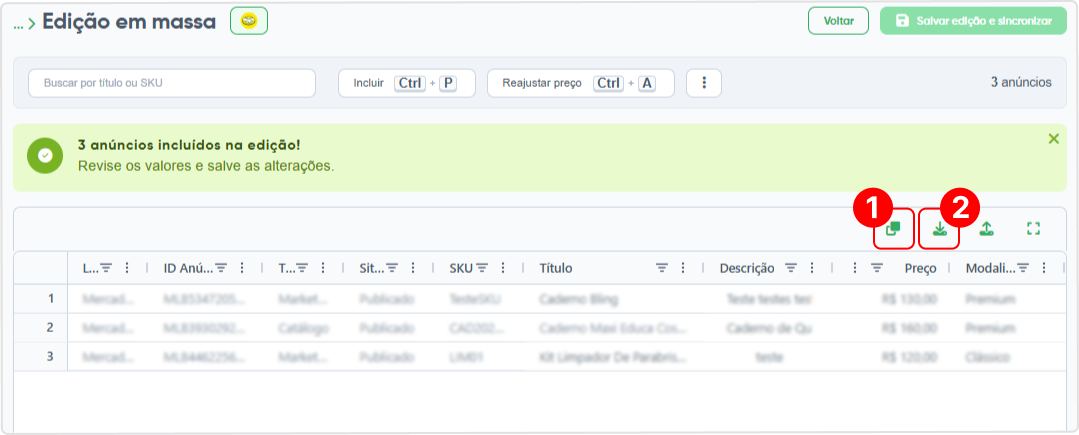This screenshot has height=435, width=1079.
Task: Toggle fullscreen view of the table
Action: tap(1033, 229)
